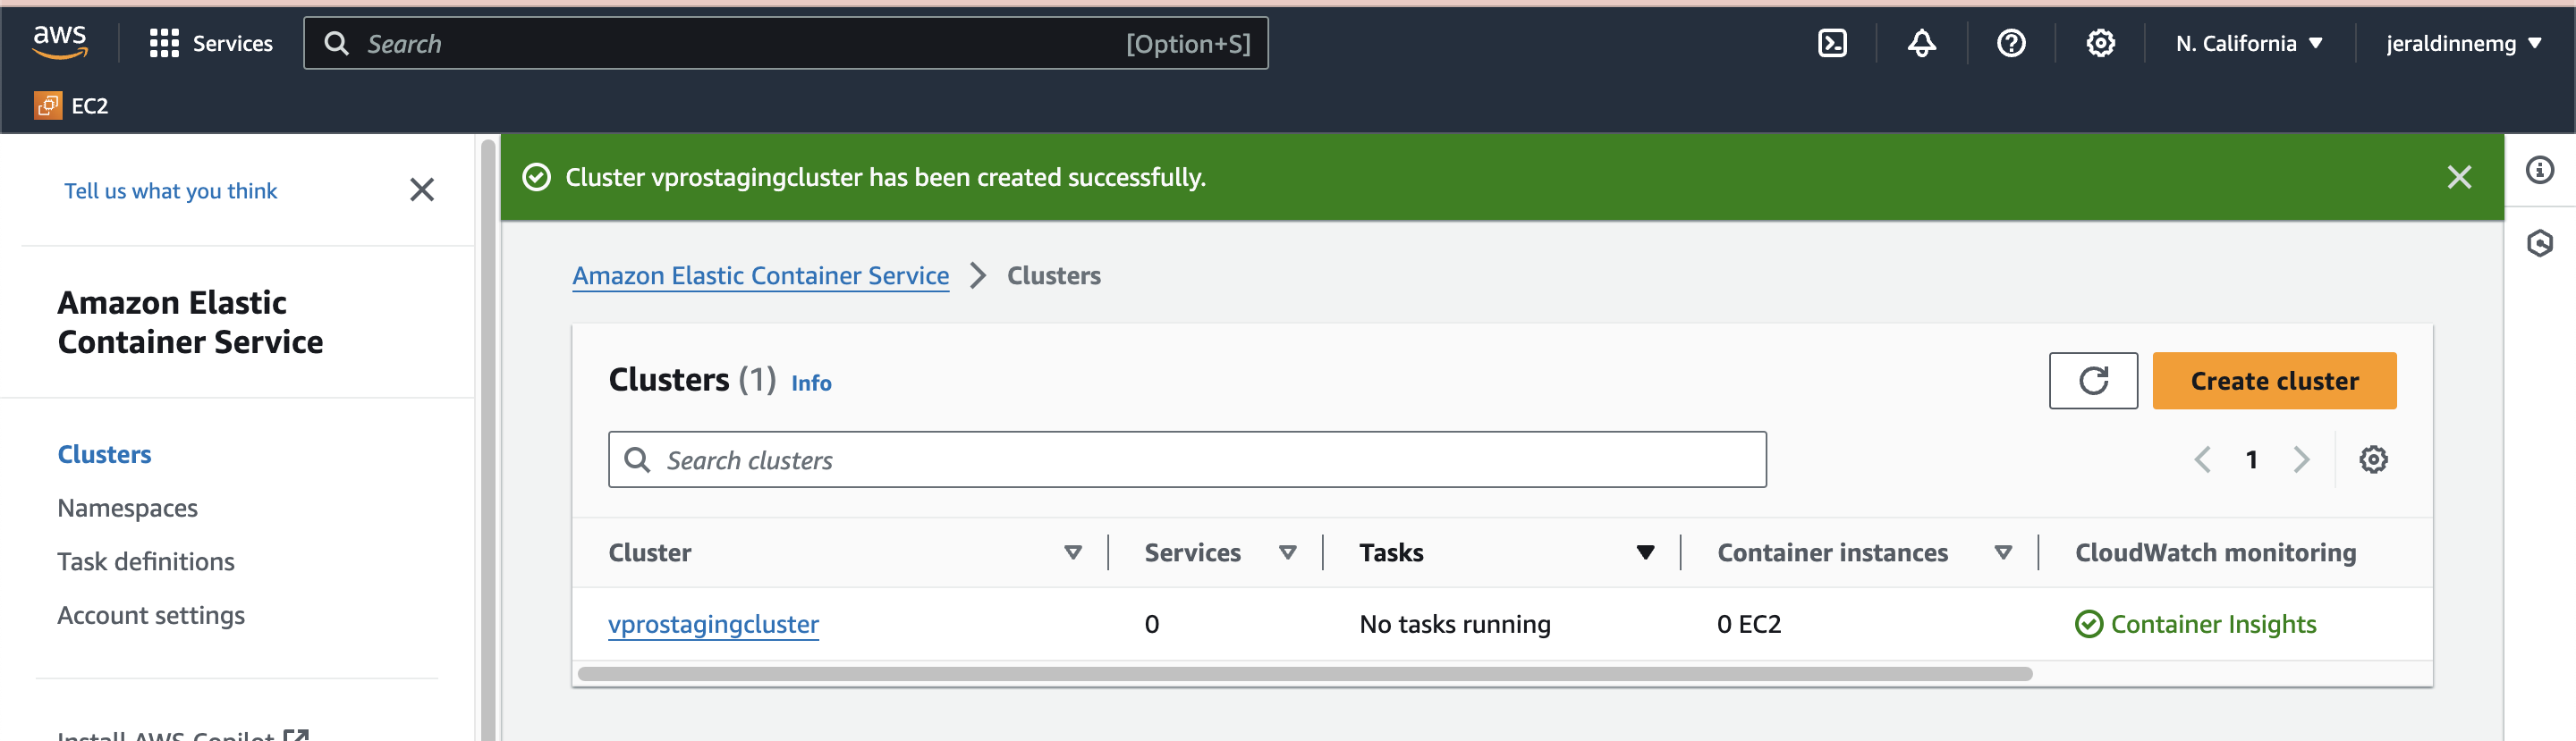Image resolution: width=2576 pixels, height=741 pixels.
Task: Open Task definitions in side navigation
Action: coord(146,562)
